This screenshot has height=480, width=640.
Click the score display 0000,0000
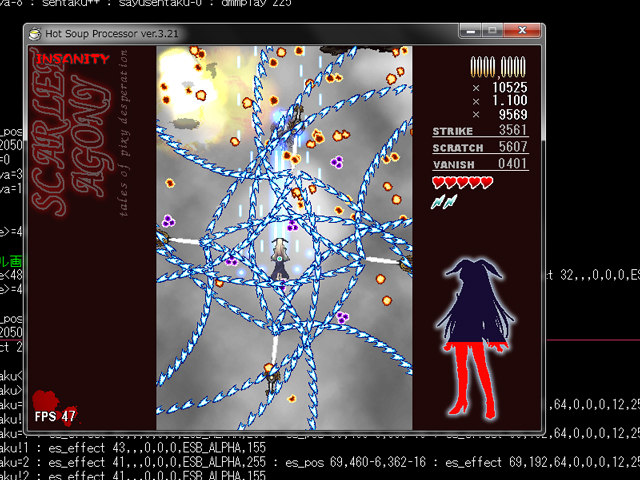pos(498,67)
